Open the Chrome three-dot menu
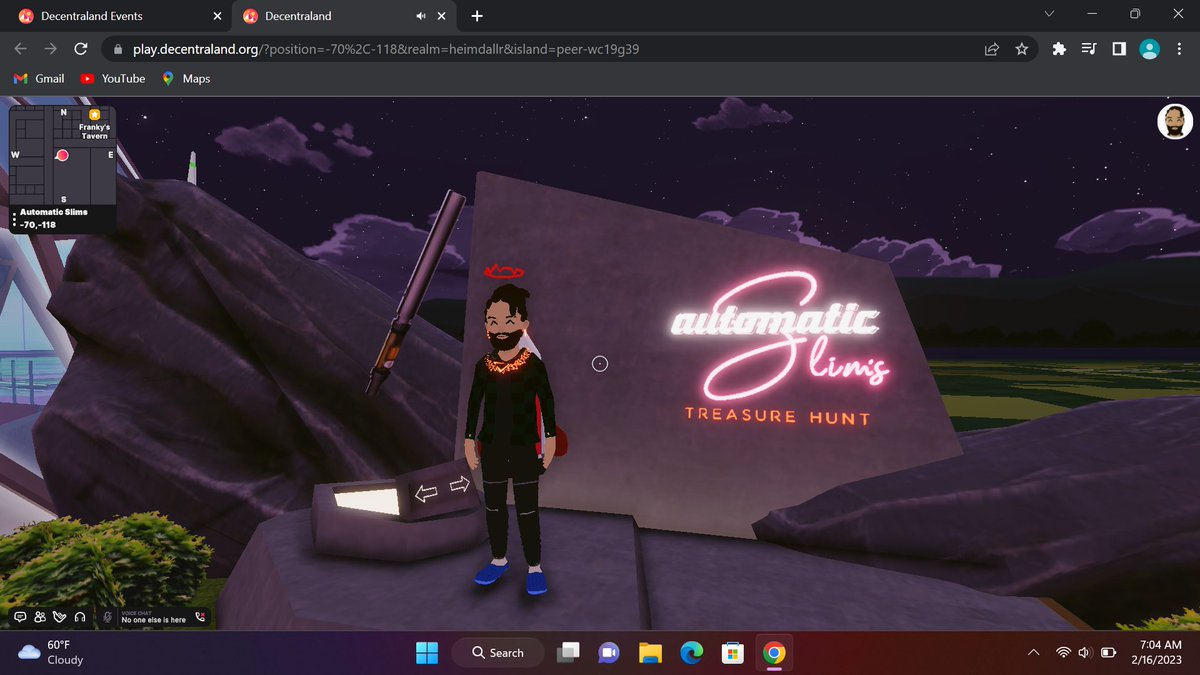This screenshot has width=1200, height=675. click(x=1180, y=48)
